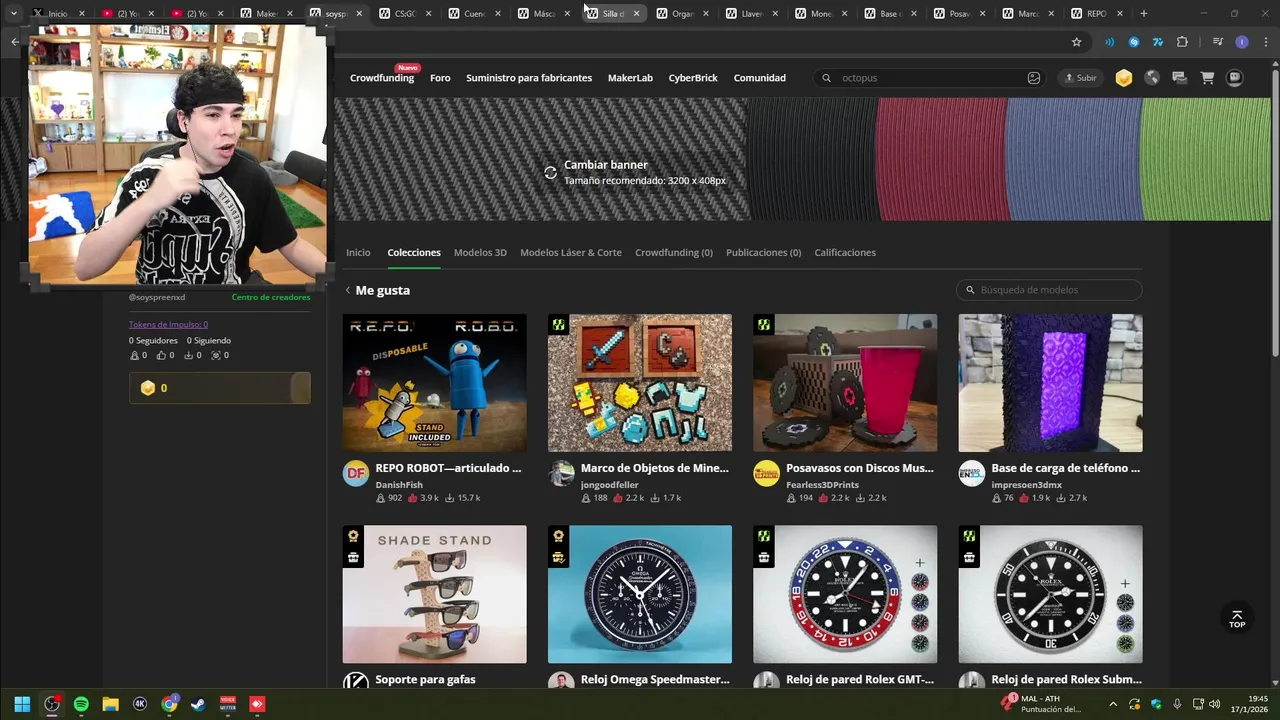Focus the Búsqueda de modelos field
The height and width of the screenshot is (720, 1280).
coord(1049,290)
